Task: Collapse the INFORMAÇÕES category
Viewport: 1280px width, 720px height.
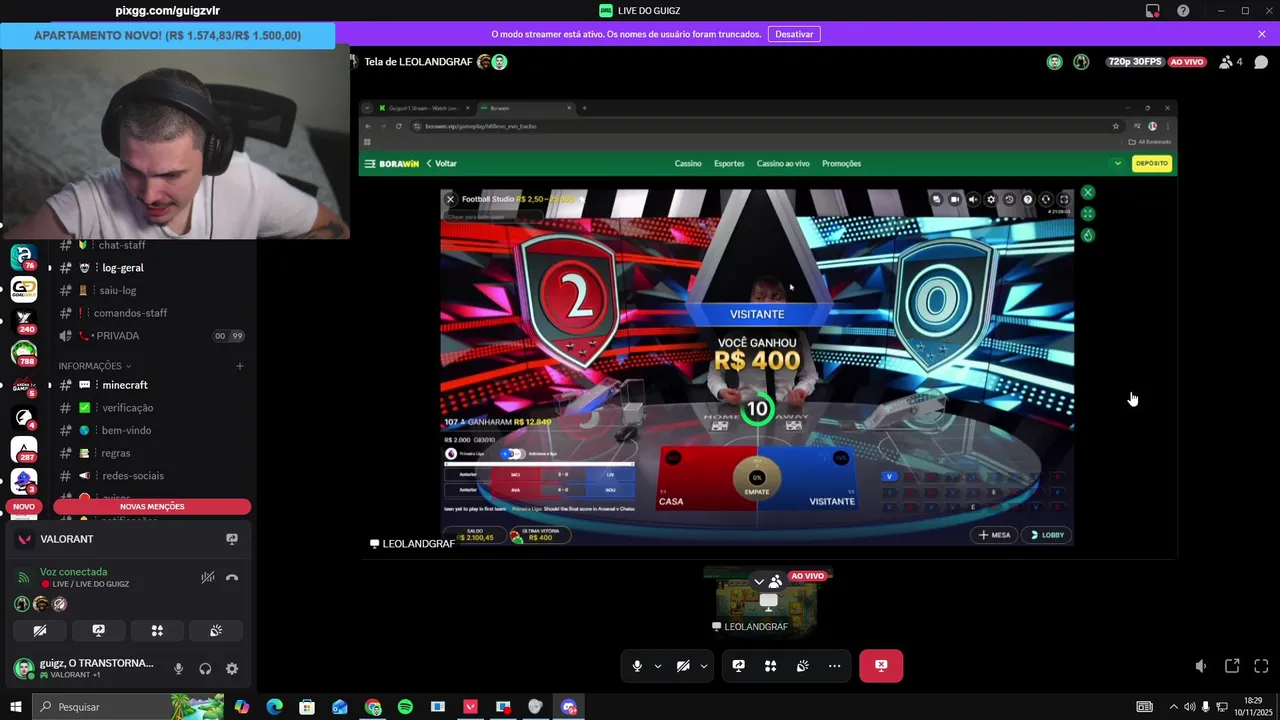Action: pyautogui.click(x=95, y=366)
